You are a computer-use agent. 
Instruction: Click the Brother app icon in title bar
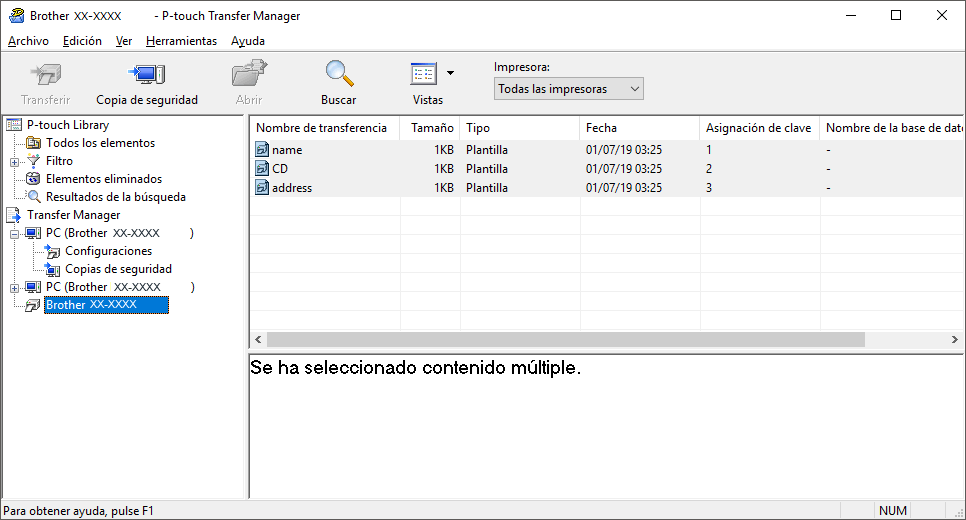(x=17, y=16)
